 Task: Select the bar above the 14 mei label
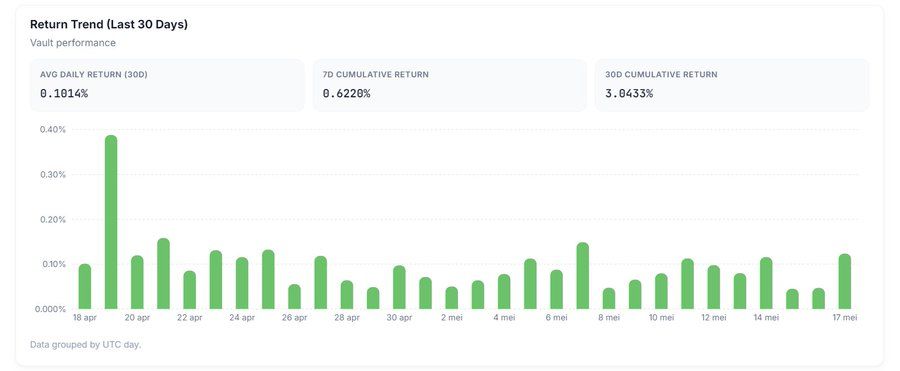pos(766,283)
